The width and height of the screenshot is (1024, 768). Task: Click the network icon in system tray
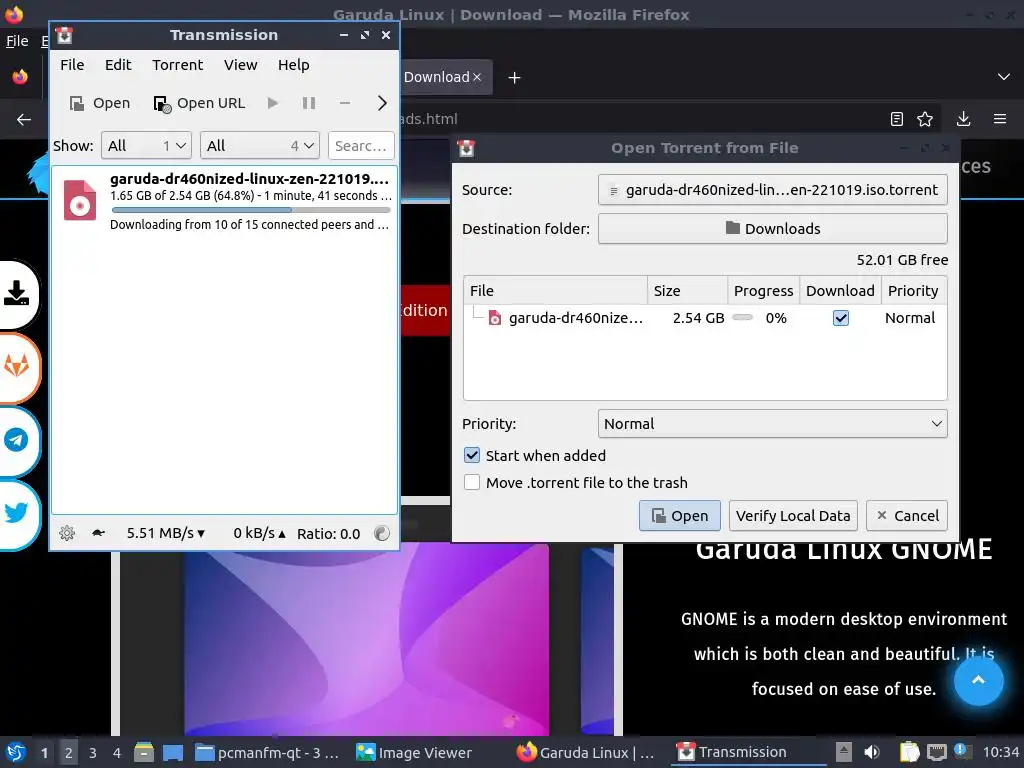(936, 752)
